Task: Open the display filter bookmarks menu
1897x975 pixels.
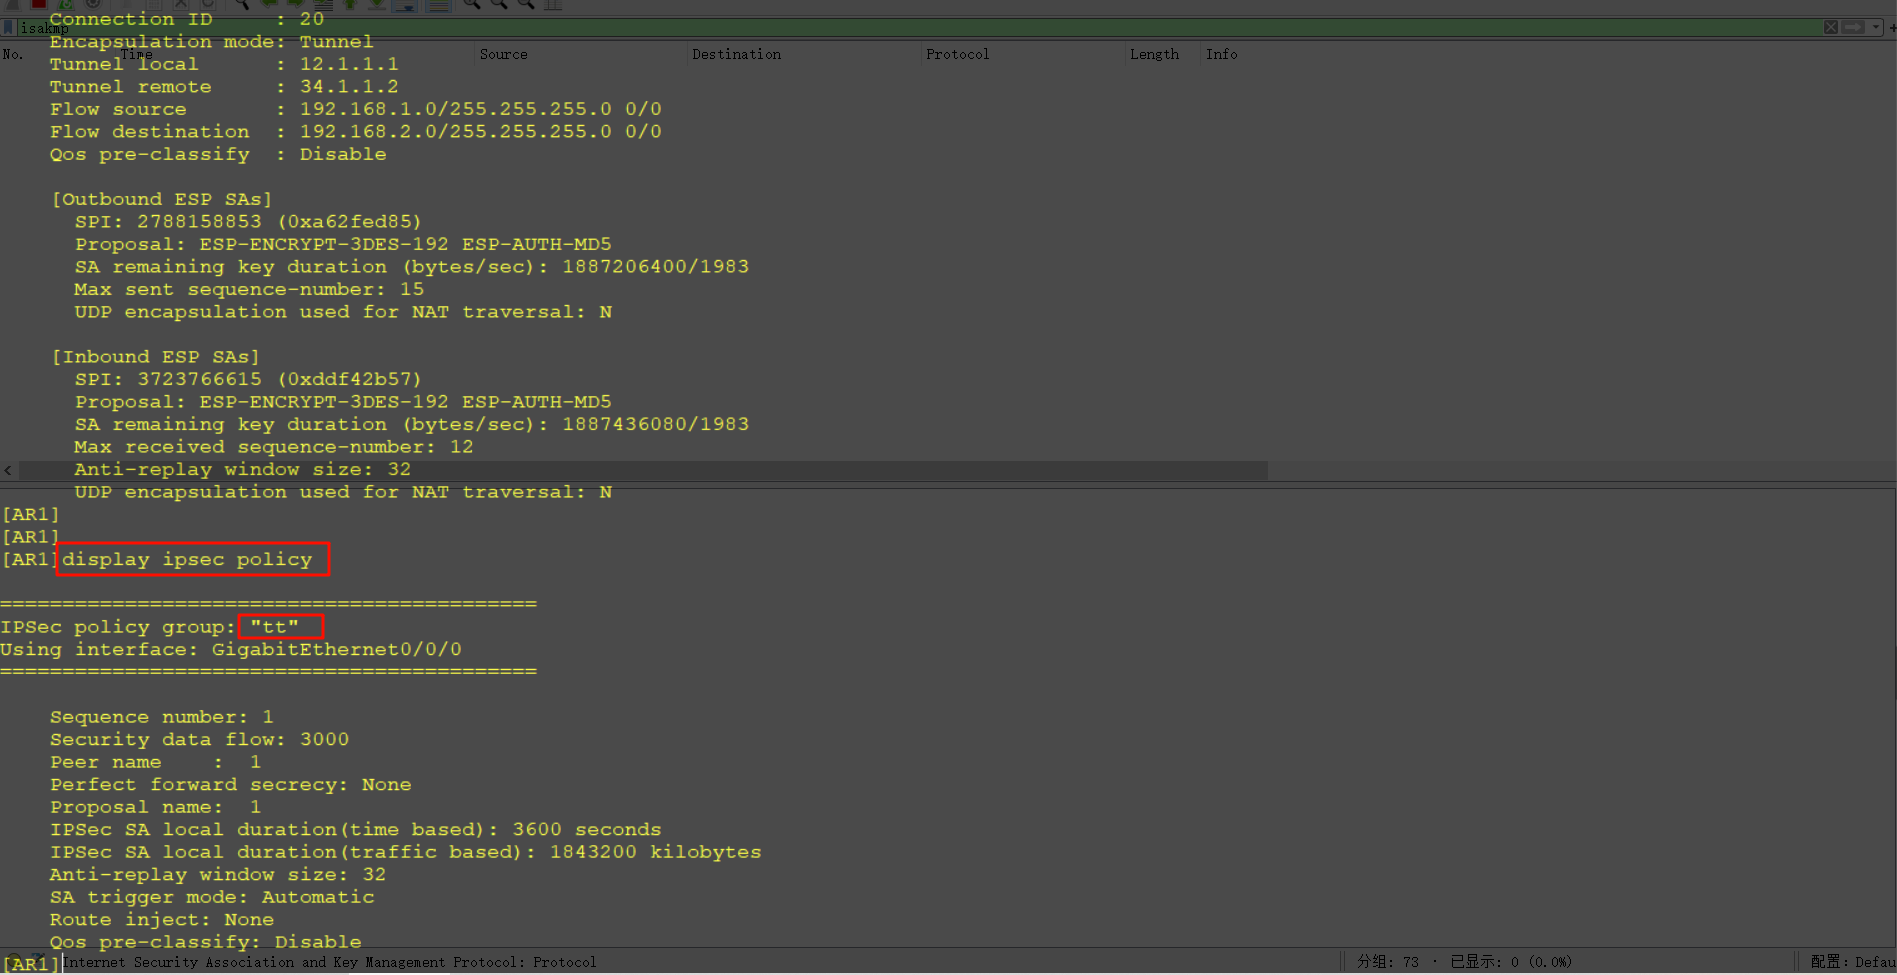Action: coord(10,27)
